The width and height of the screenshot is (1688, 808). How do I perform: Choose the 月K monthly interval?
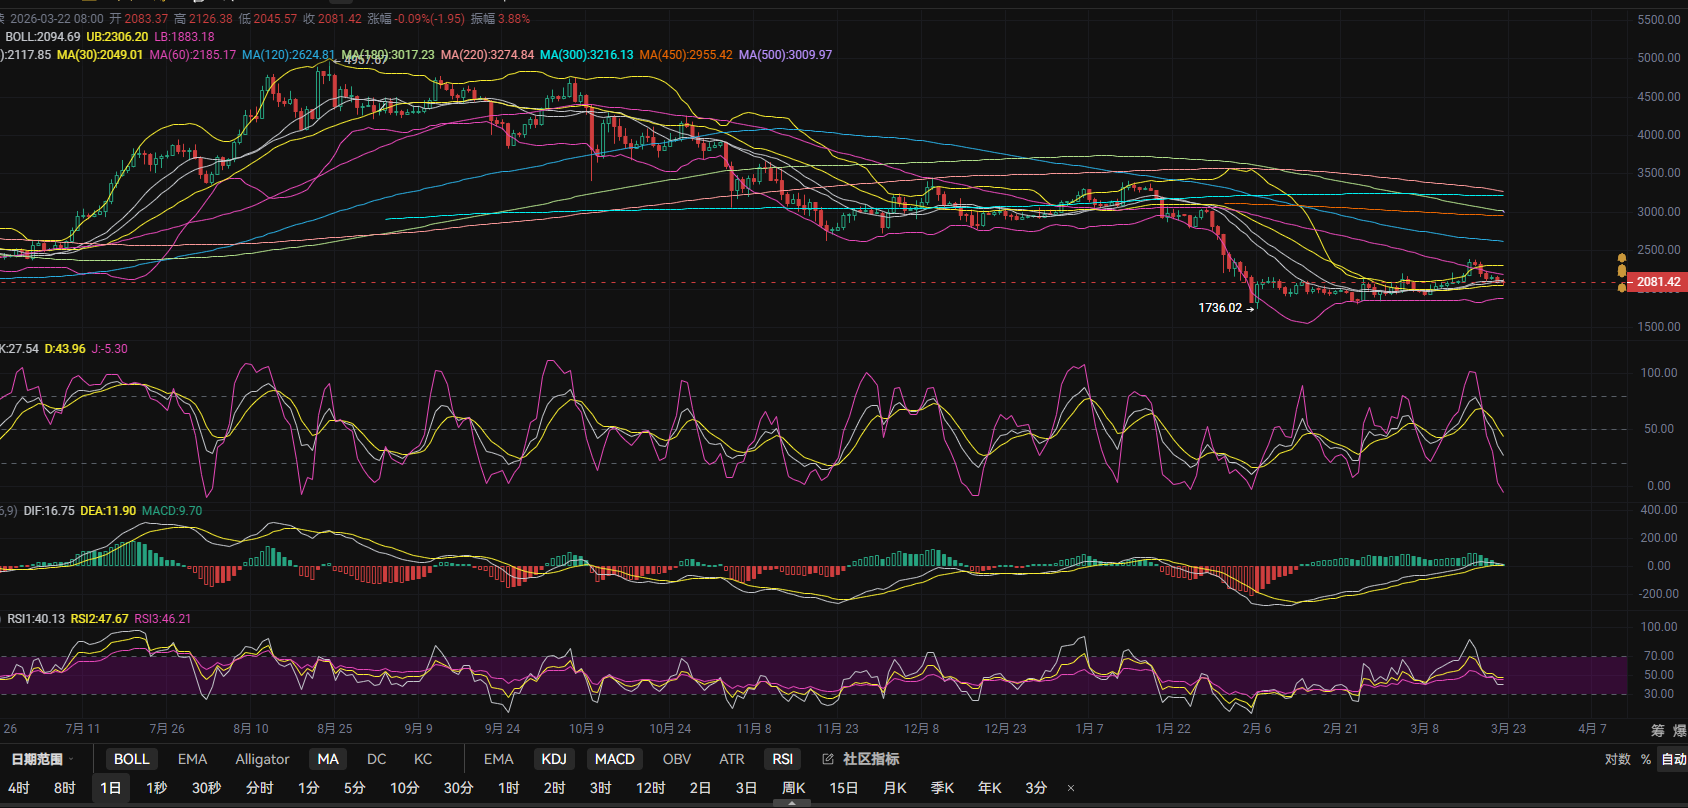coord(894,788)
